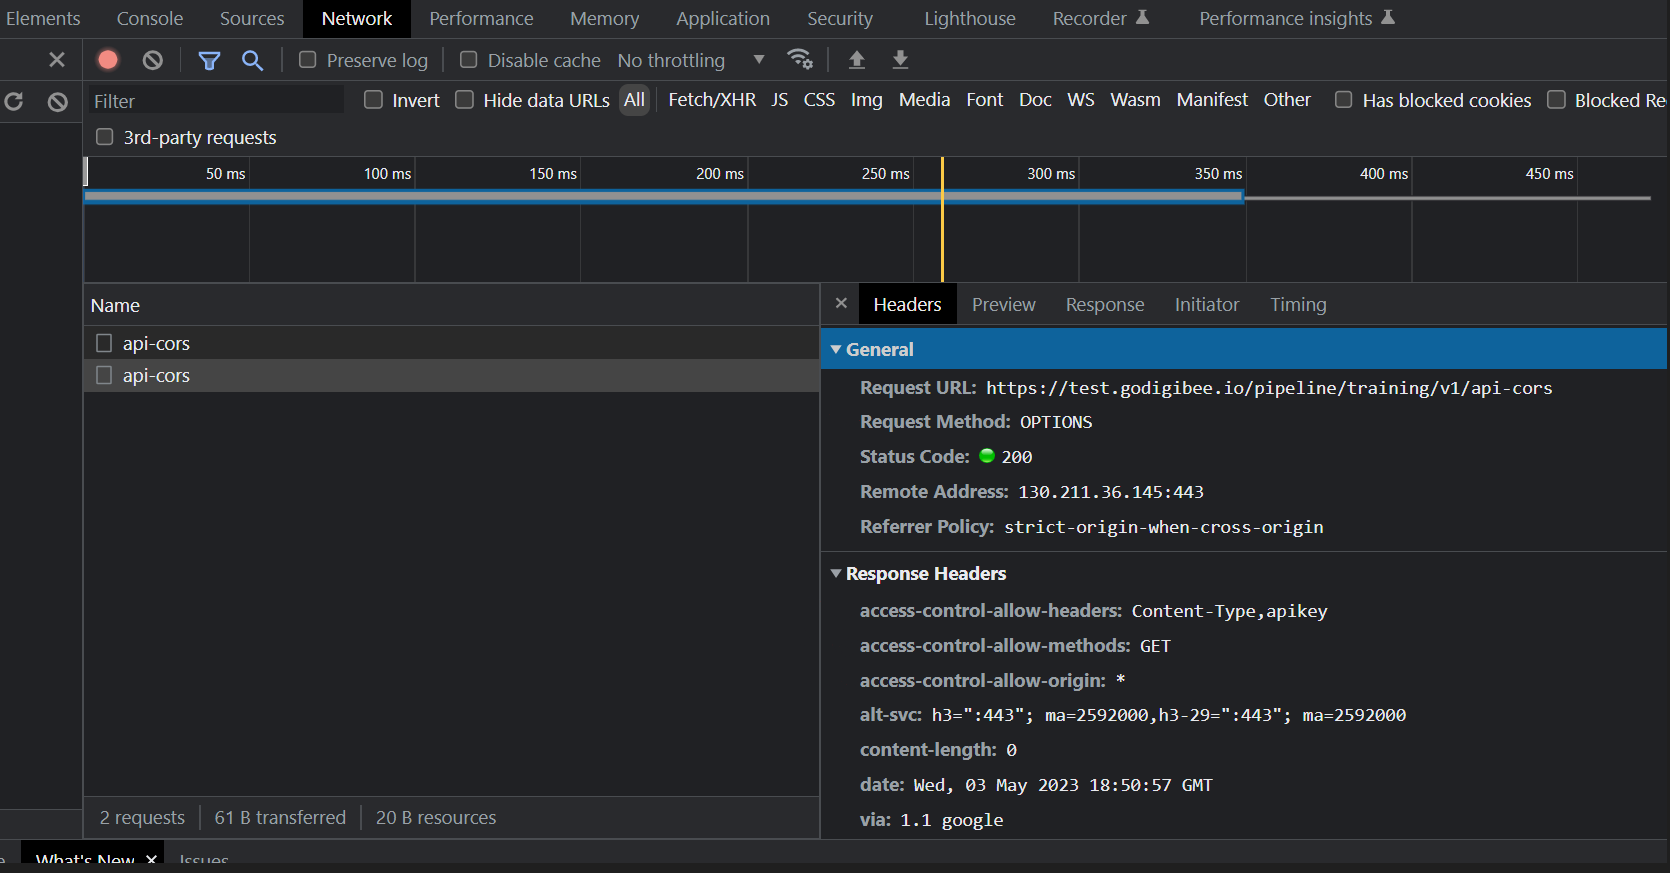This screenshot has height=873, width=1670.
Task: Open network search with the magnifier icon
Action: pyautogui.click(x=253, y=61)
